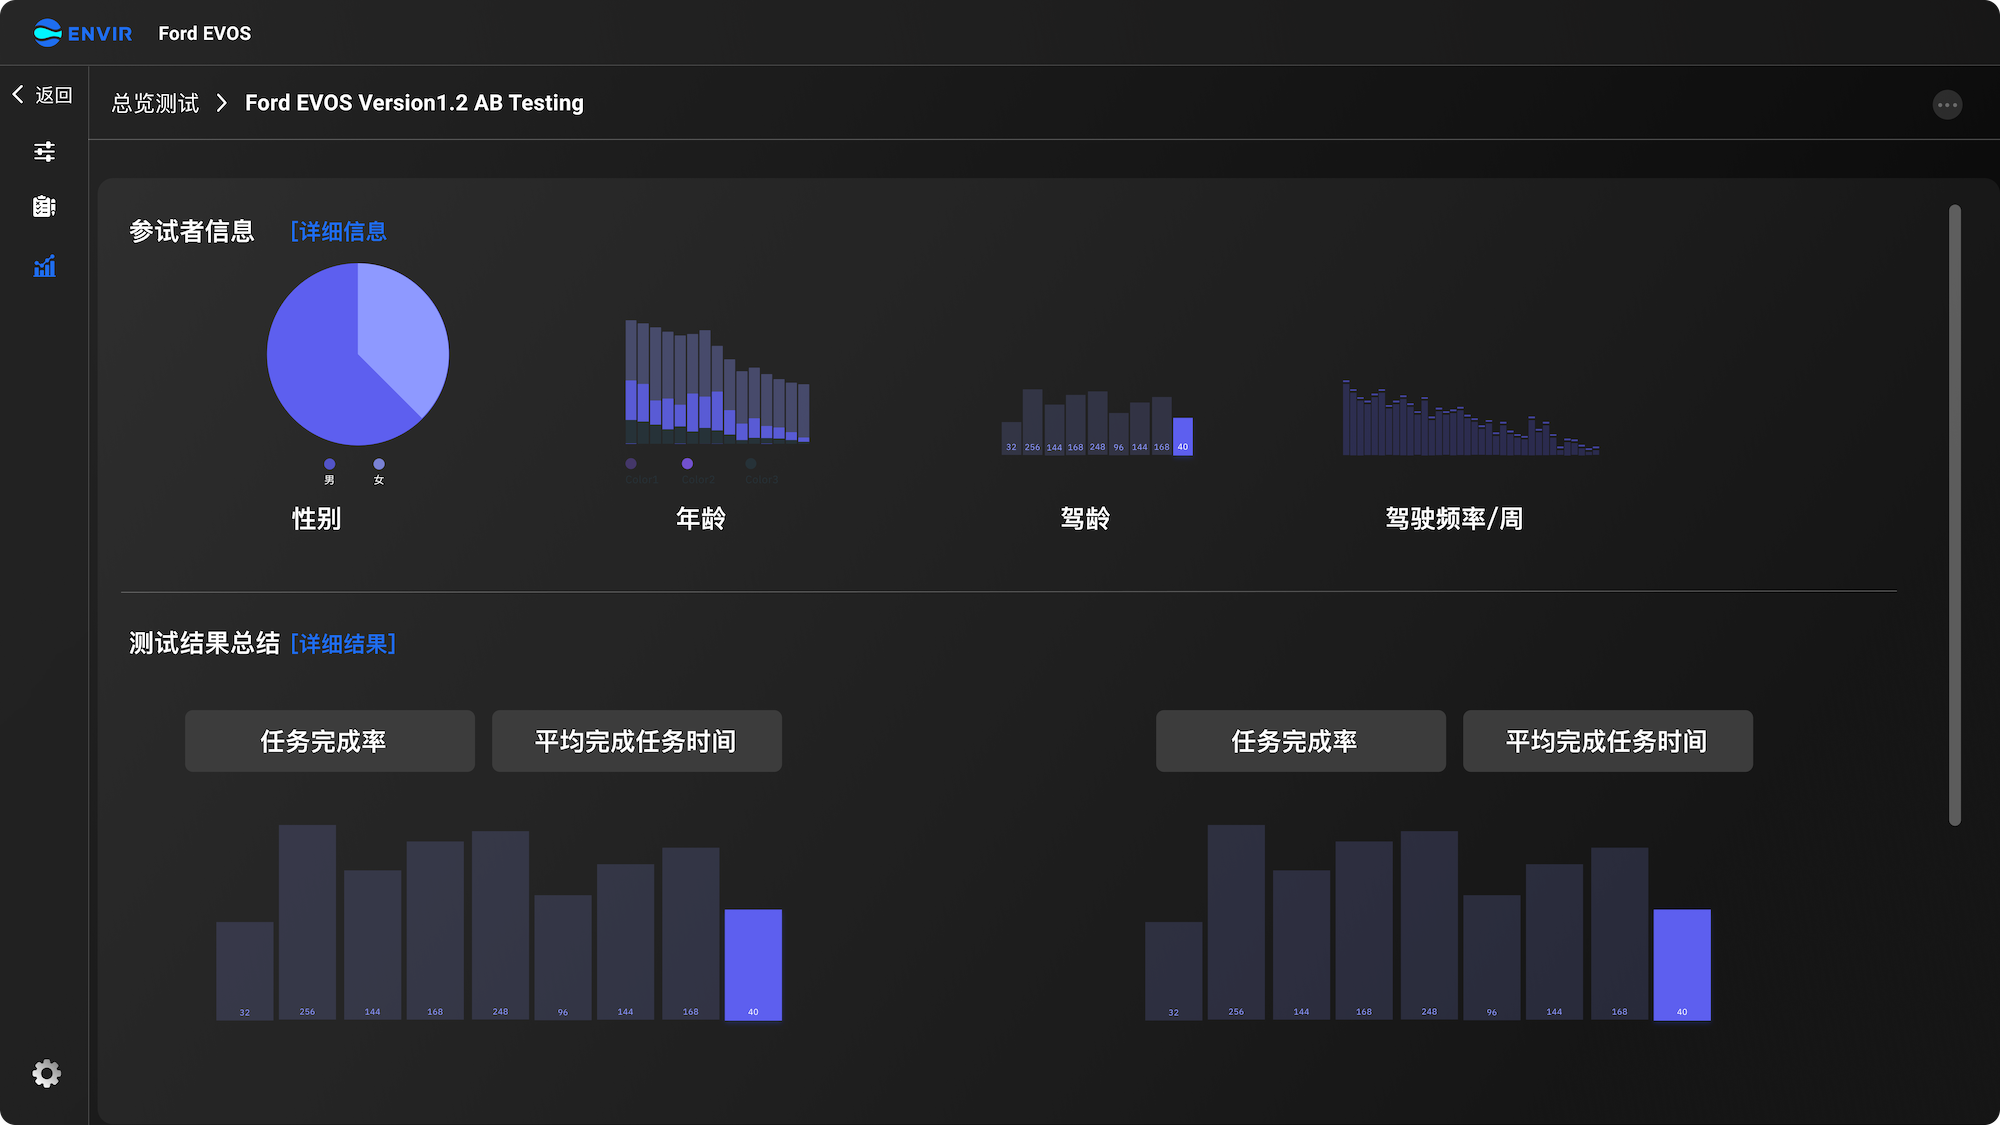Viewport: 2000px width, 1125px height.
Task: Switch to the left 任务完成率 tab
Action: click(329, 741)
